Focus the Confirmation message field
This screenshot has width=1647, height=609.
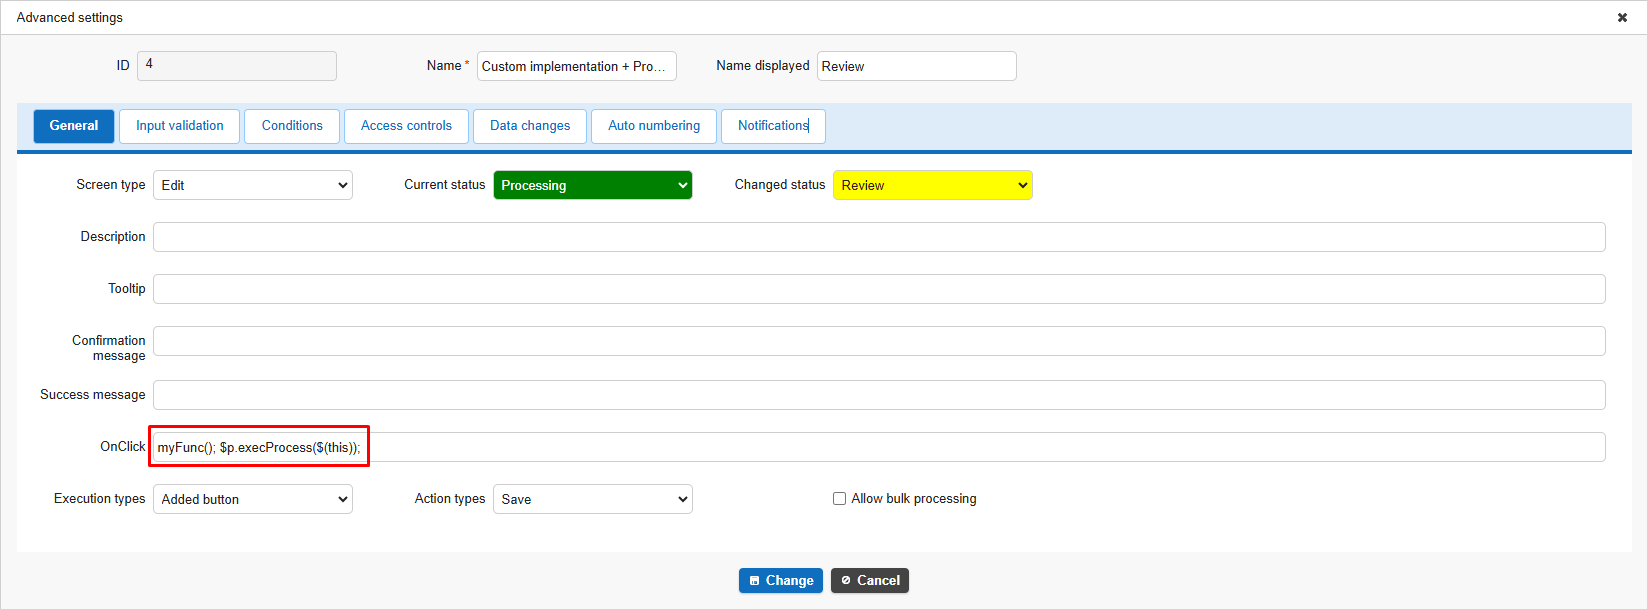click(879, 341)
